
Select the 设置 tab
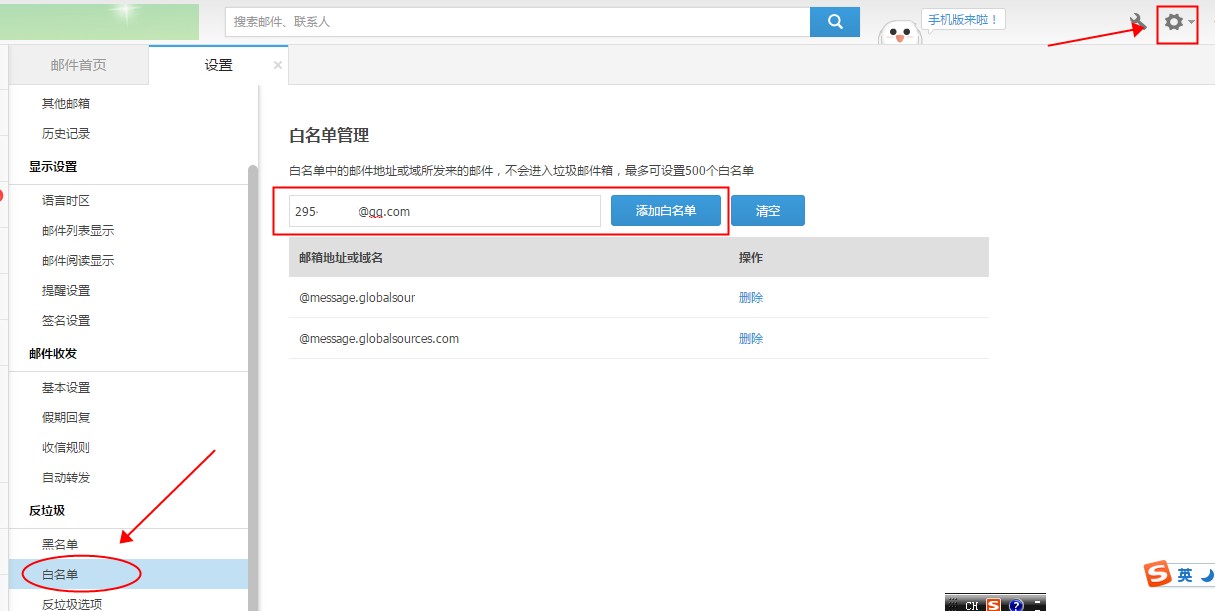coord(218,65)
